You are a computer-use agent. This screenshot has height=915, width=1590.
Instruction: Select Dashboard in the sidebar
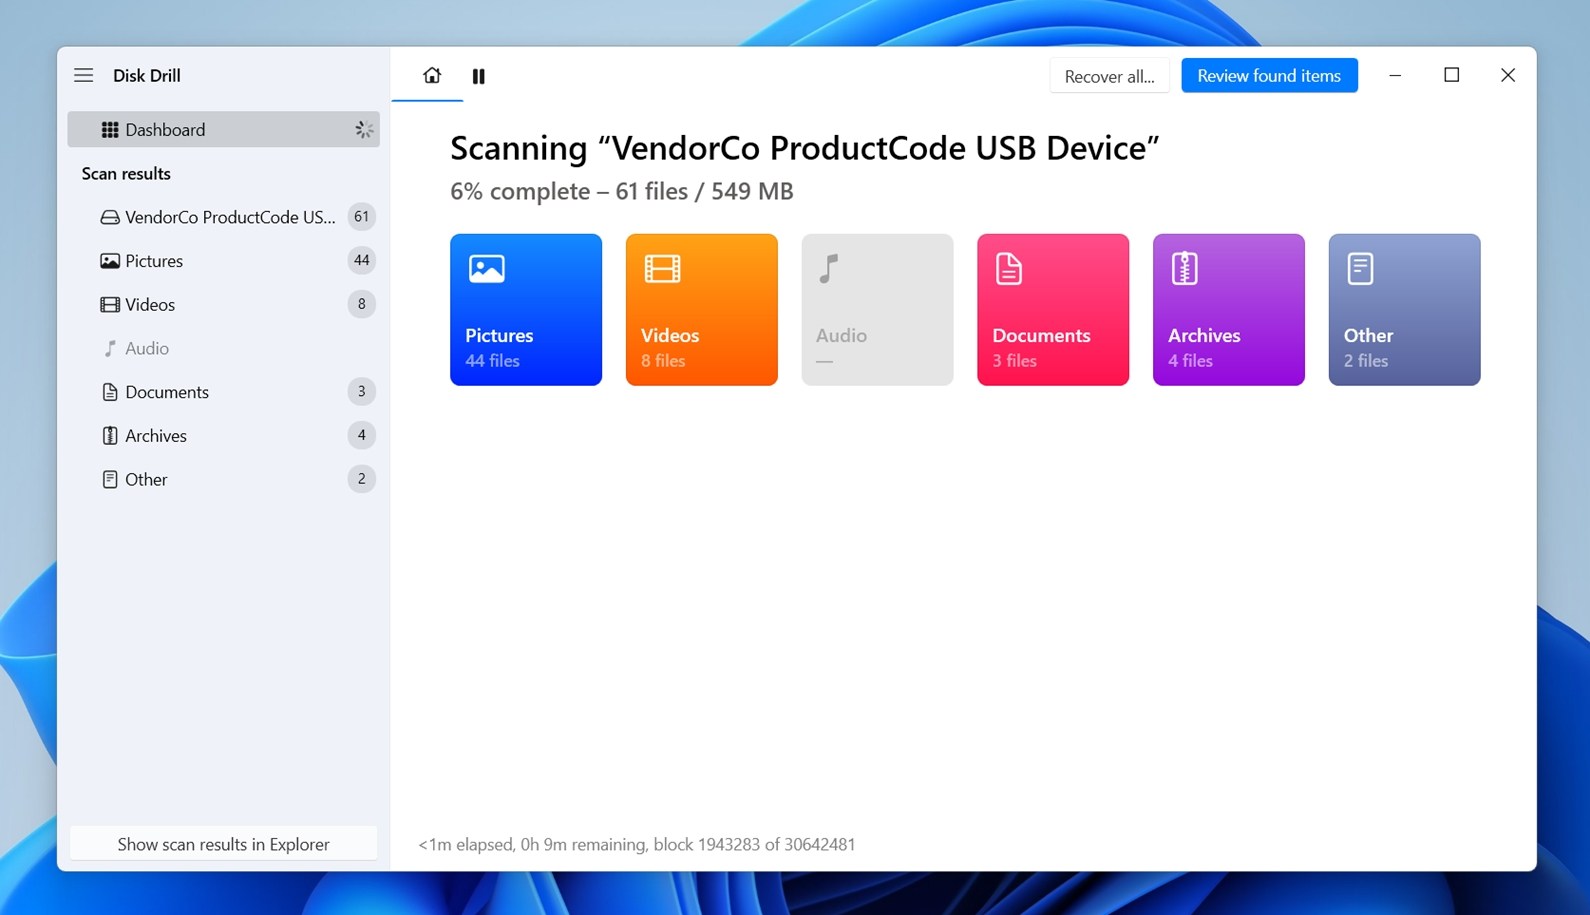(223, 130)
